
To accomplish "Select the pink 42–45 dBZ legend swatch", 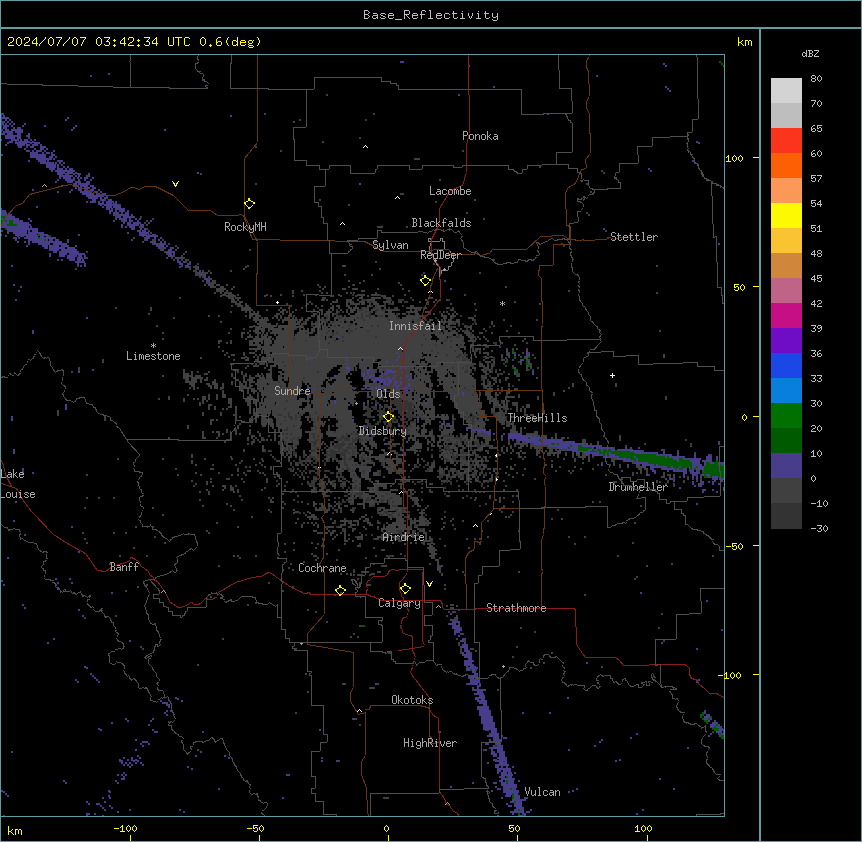I will tap(786, 291).
